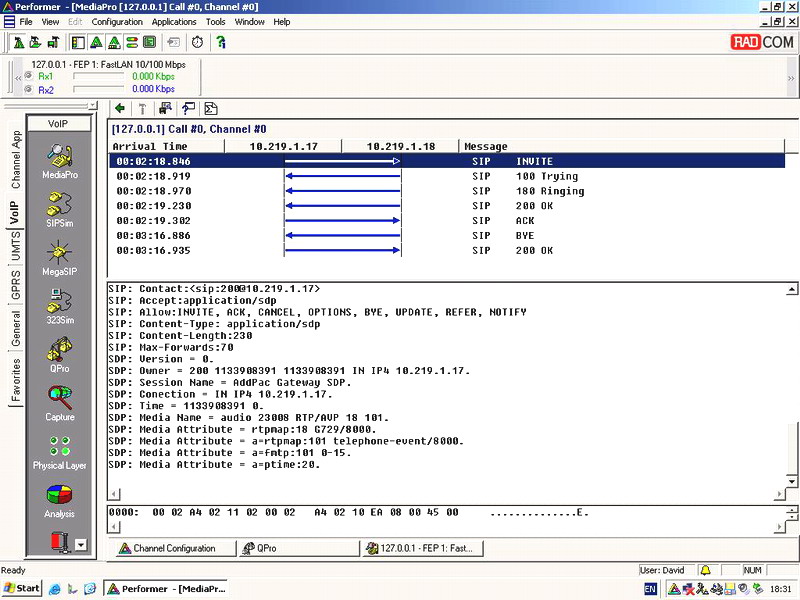Click the decode pane scroll down arrow

[x=791, y=482]
